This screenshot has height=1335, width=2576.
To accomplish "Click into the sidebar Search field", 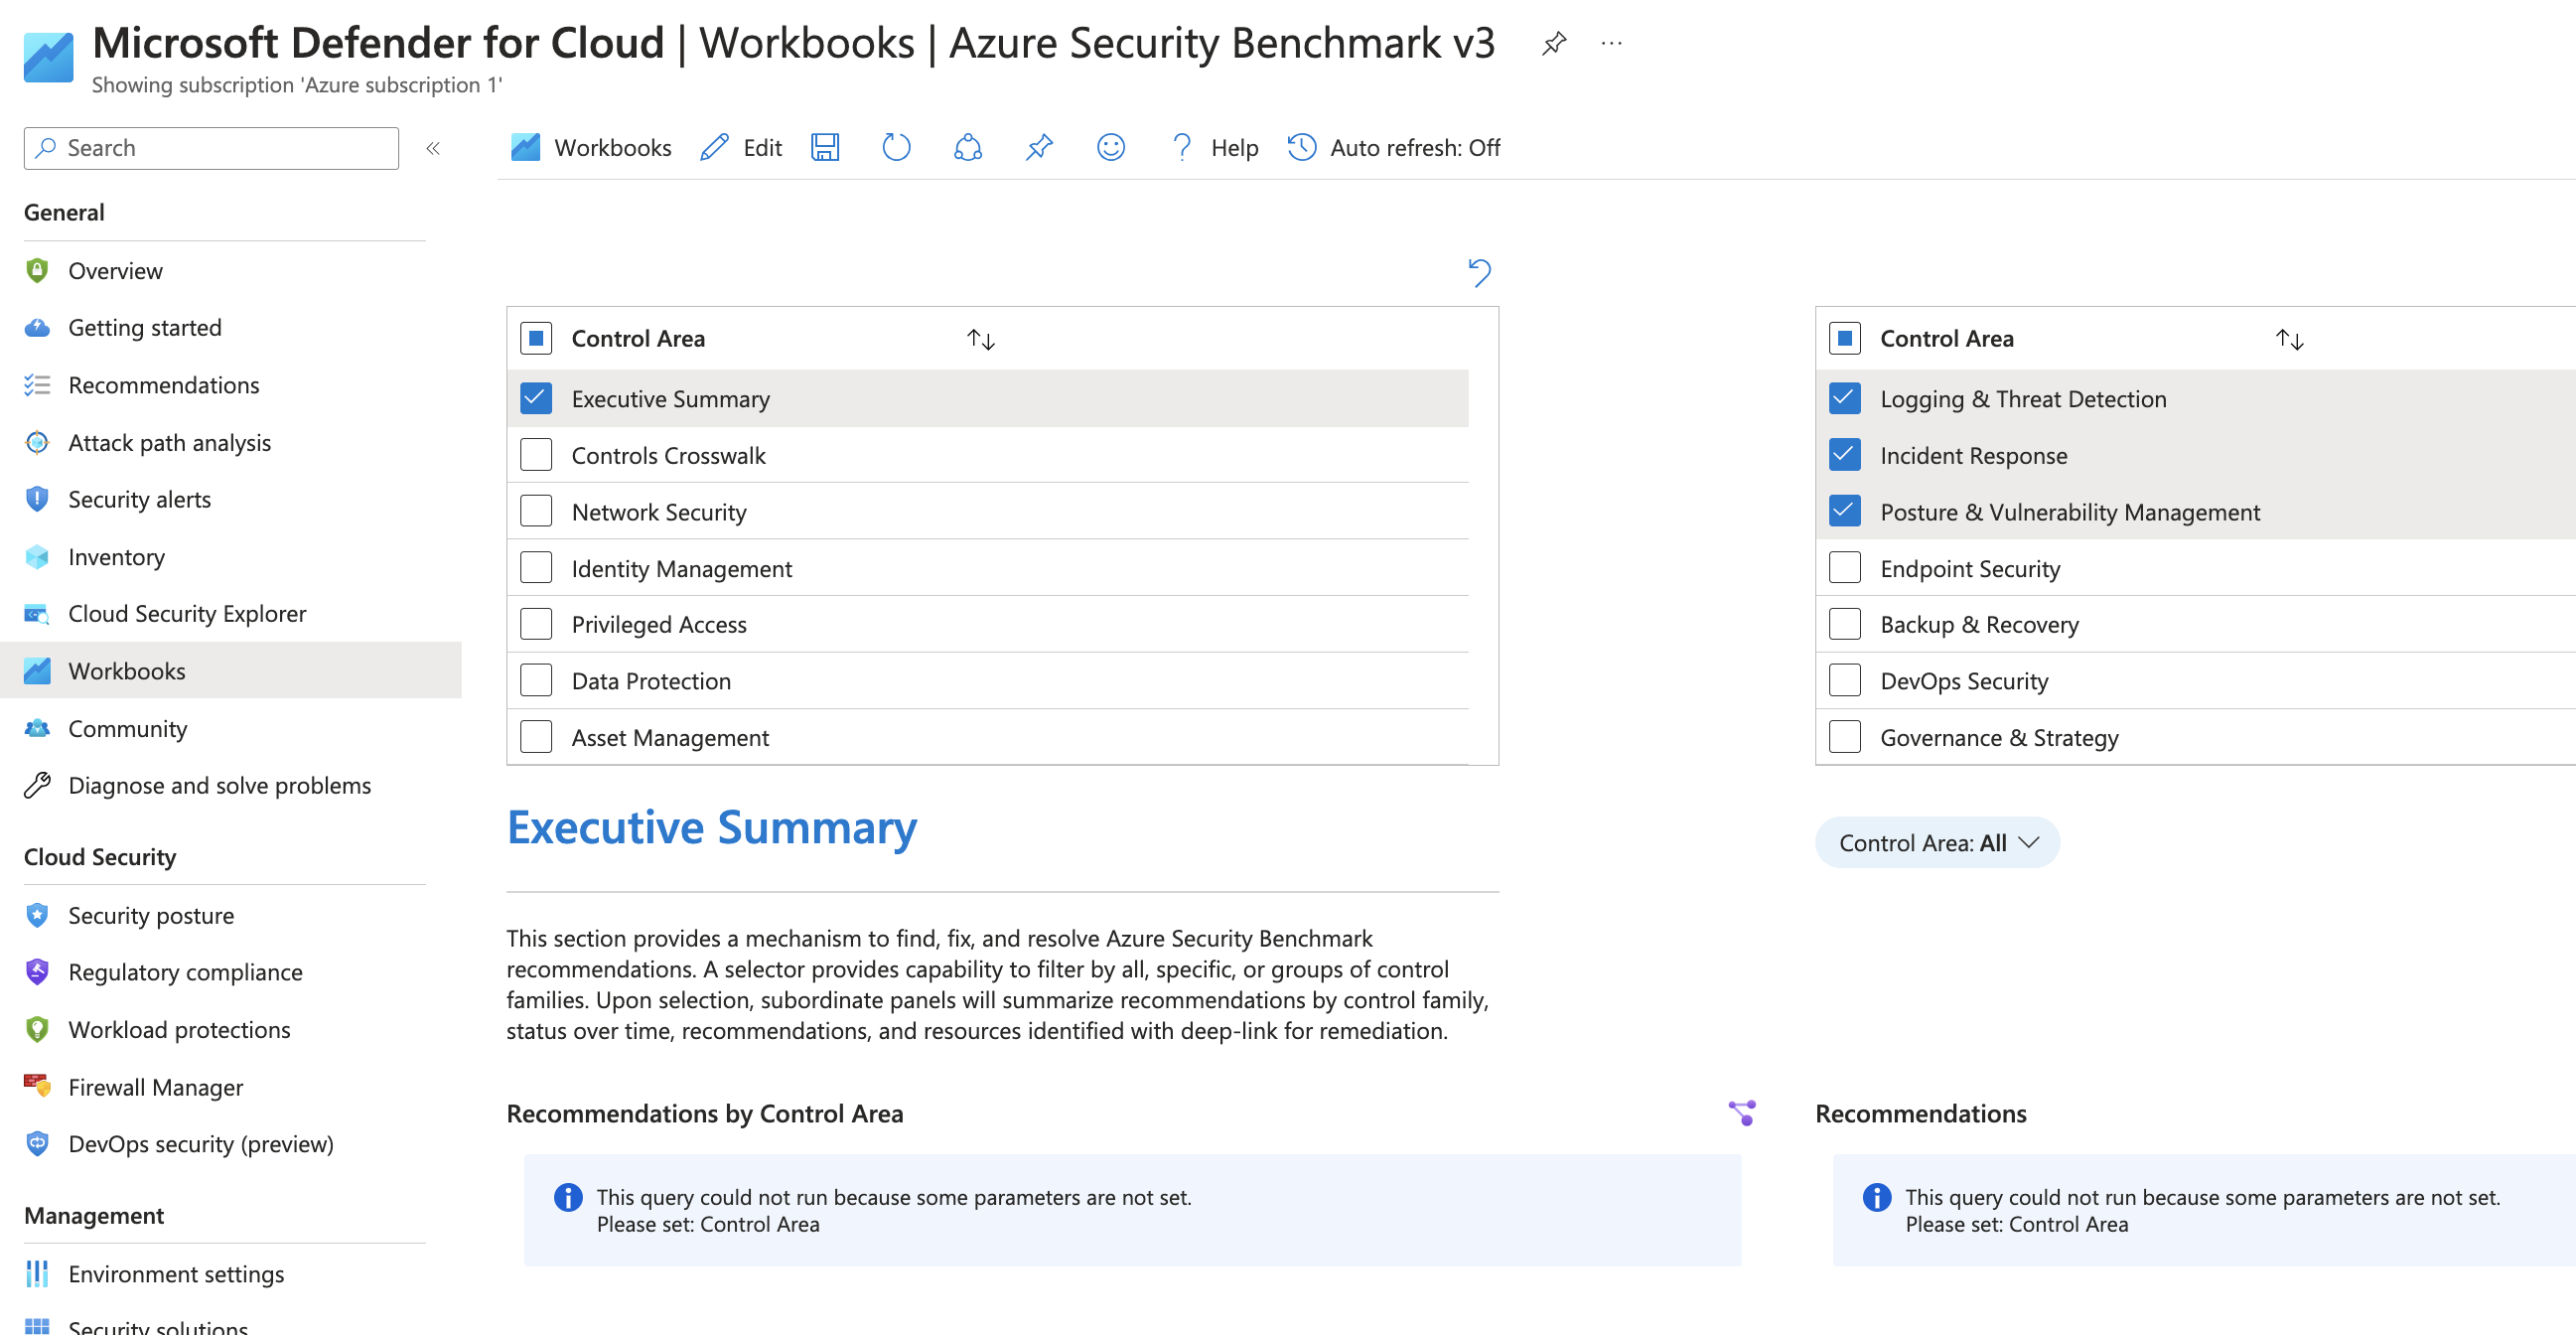I will (x=211, y=148).
